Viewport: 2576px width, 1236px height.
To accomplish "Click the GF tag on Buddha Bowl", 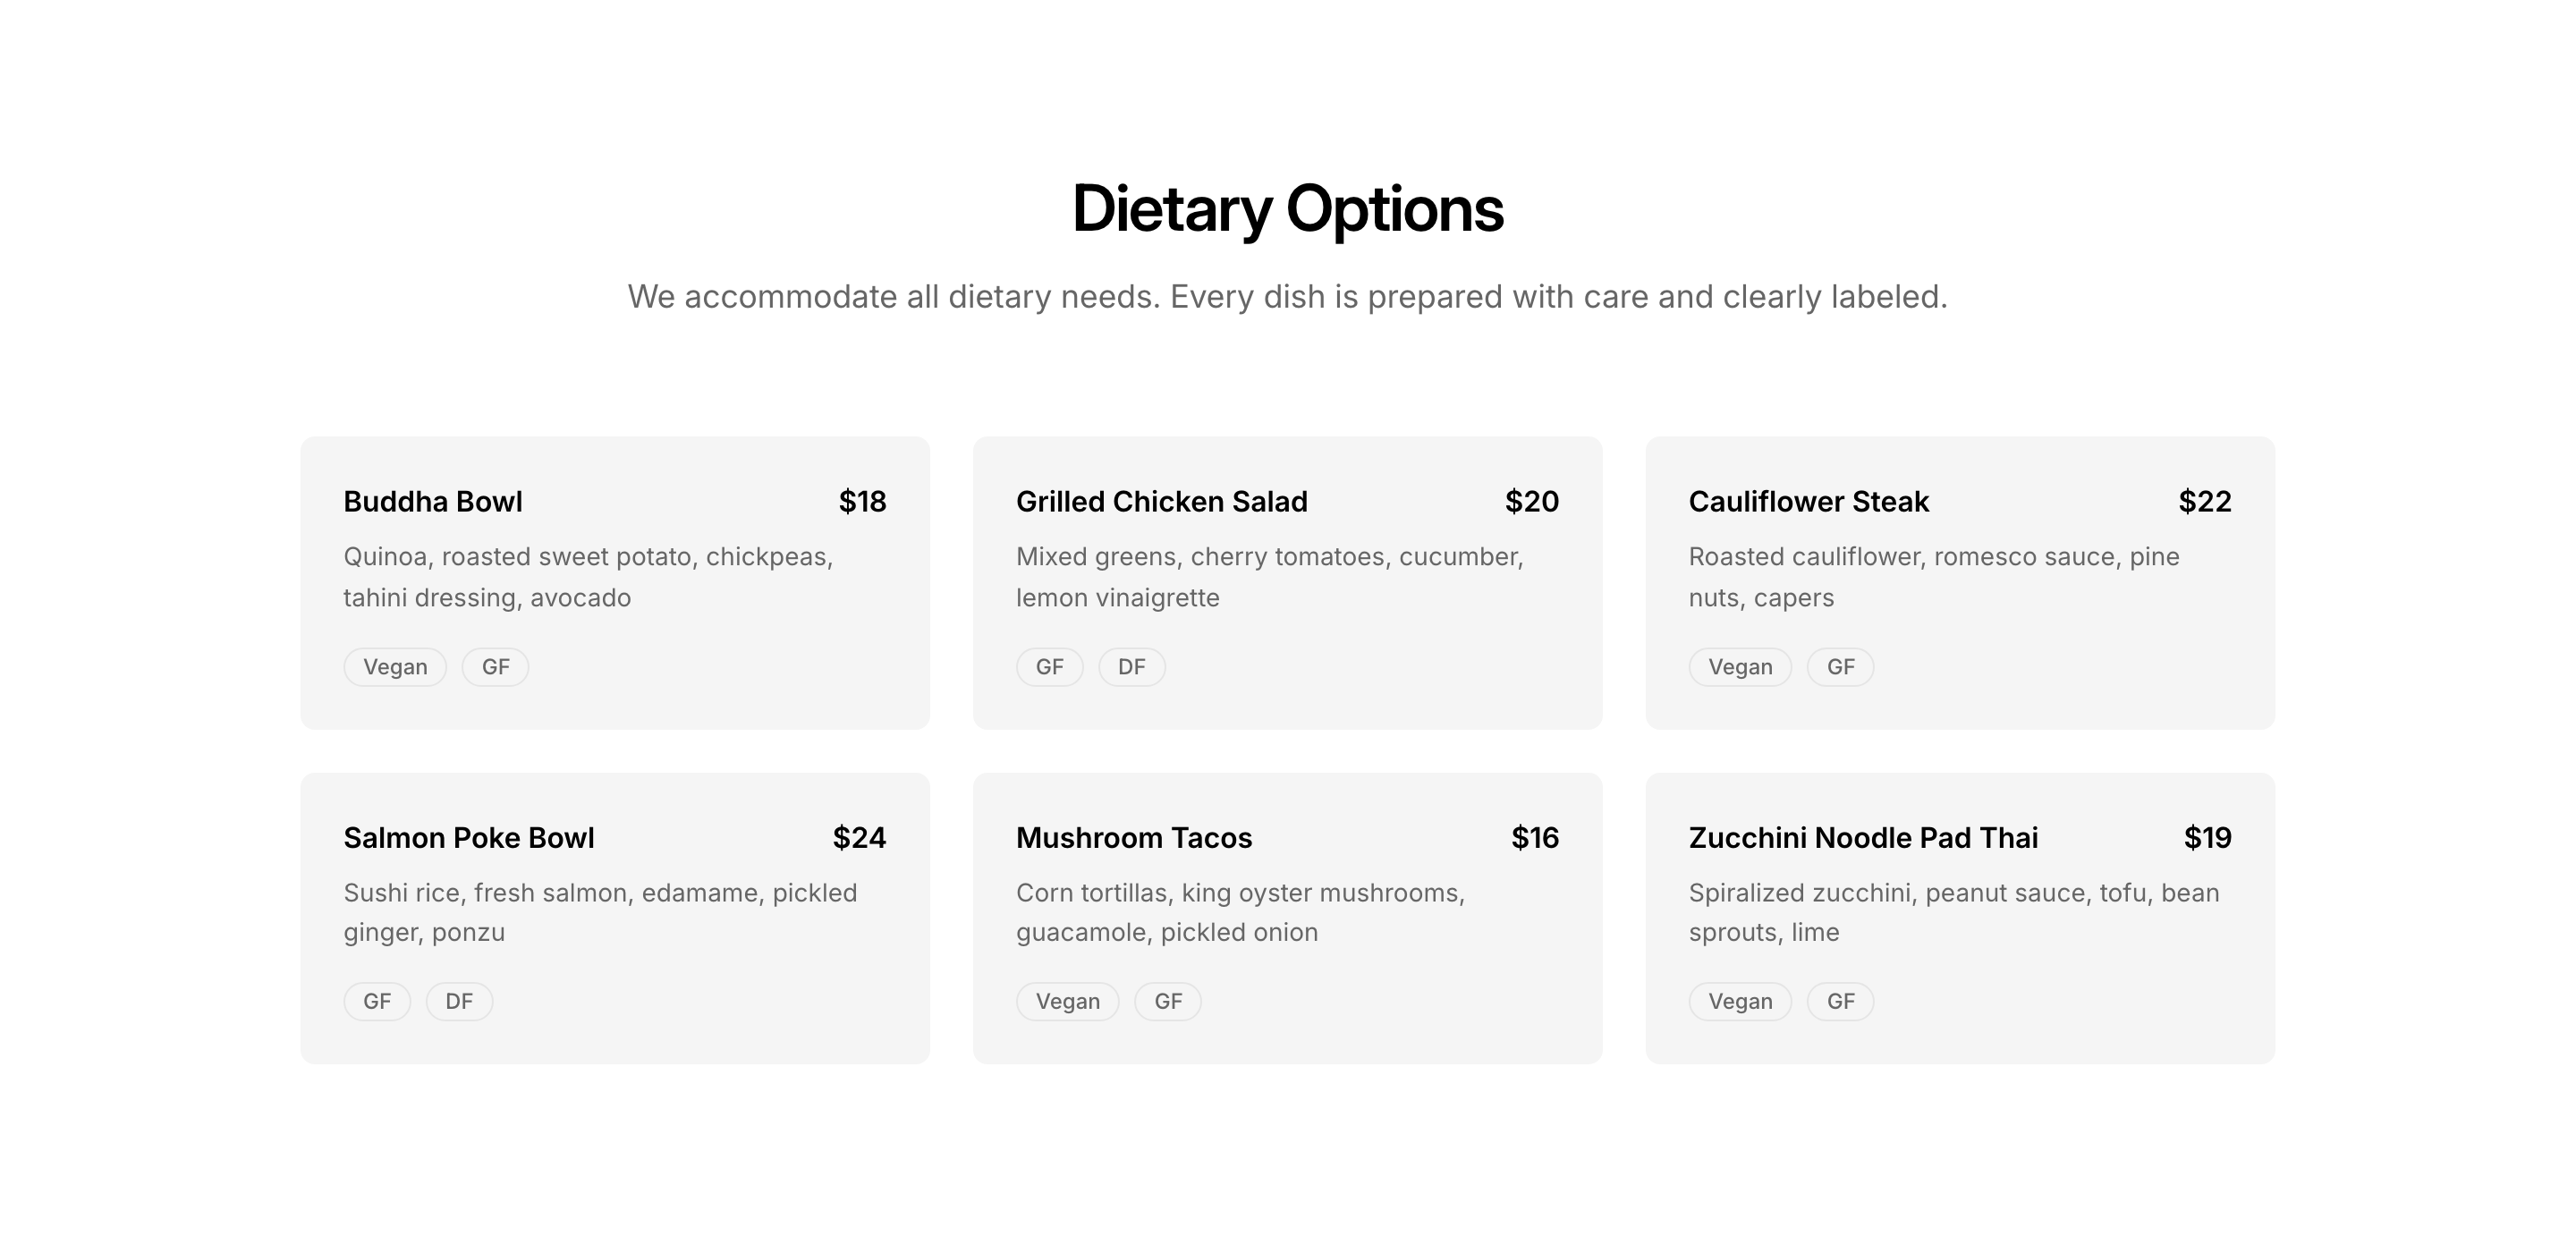I will [x=495, y=667].
